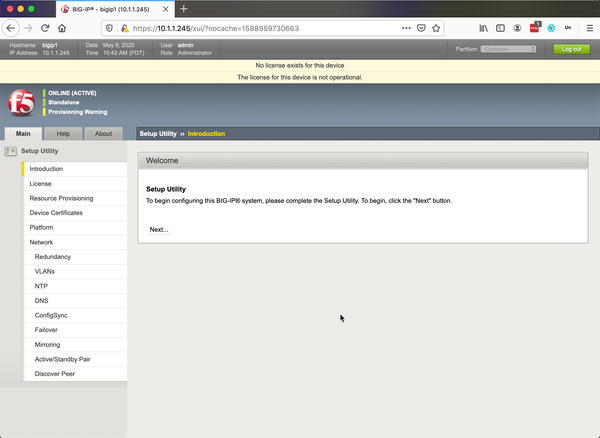
Task: Click the Un extension icon
Action: point(568,28)
